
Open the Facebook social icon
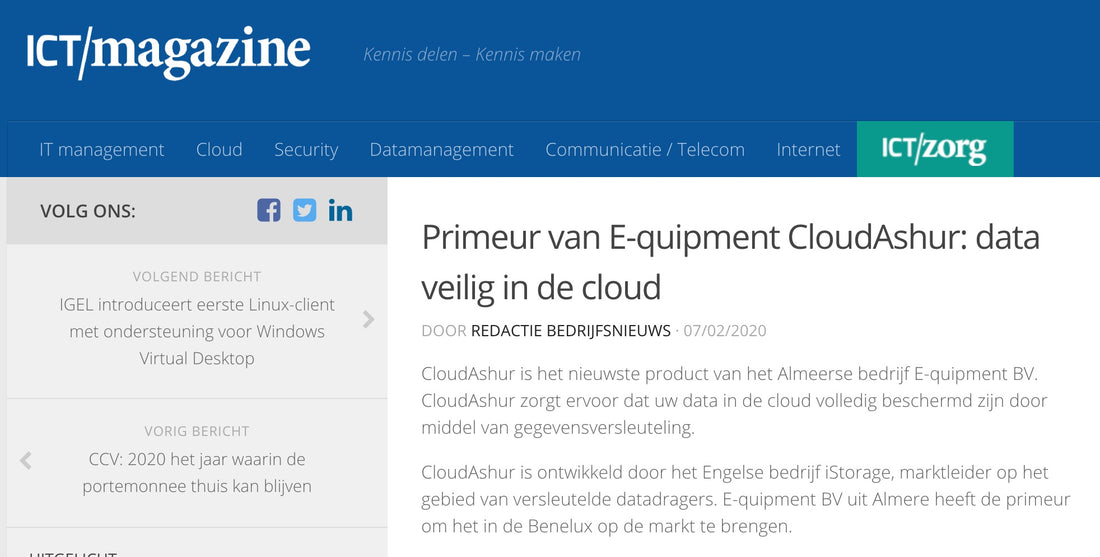pyautogui.click(x=269, y=210)
